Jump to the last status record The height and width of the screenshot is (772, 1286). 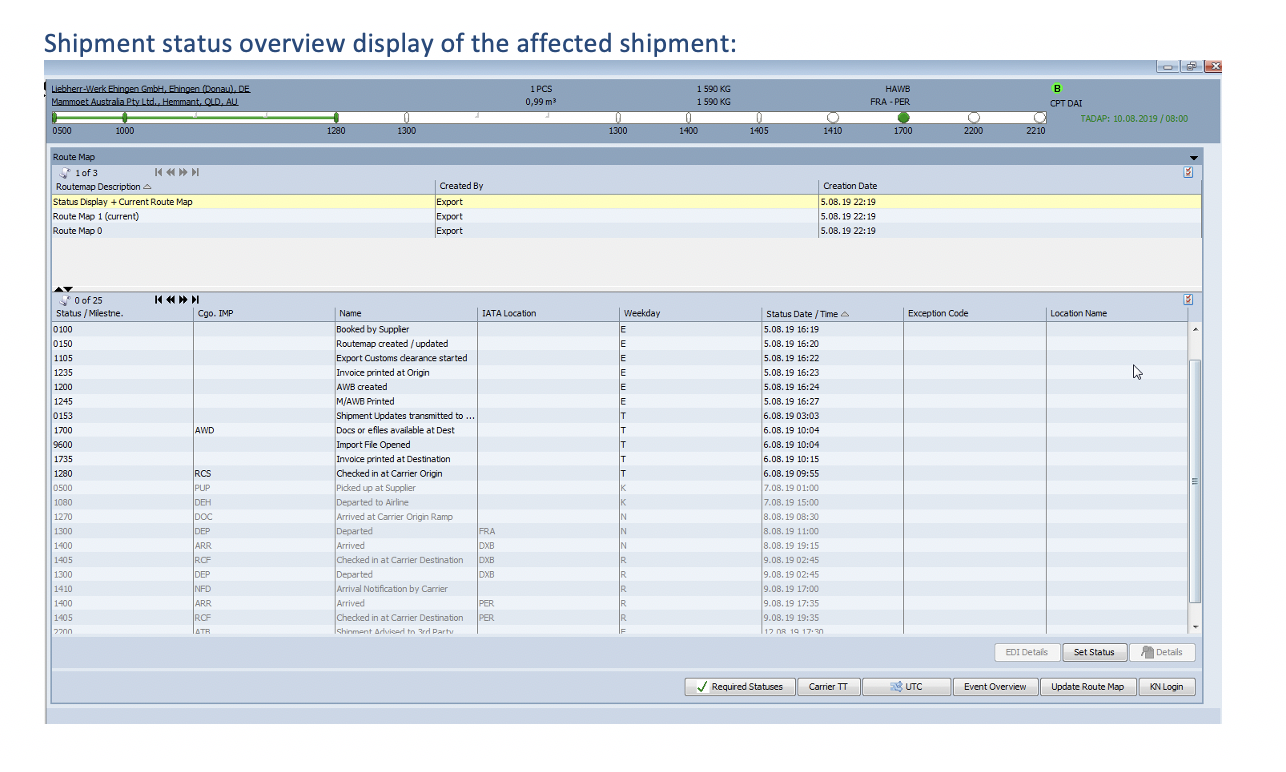tap(195, 299)
